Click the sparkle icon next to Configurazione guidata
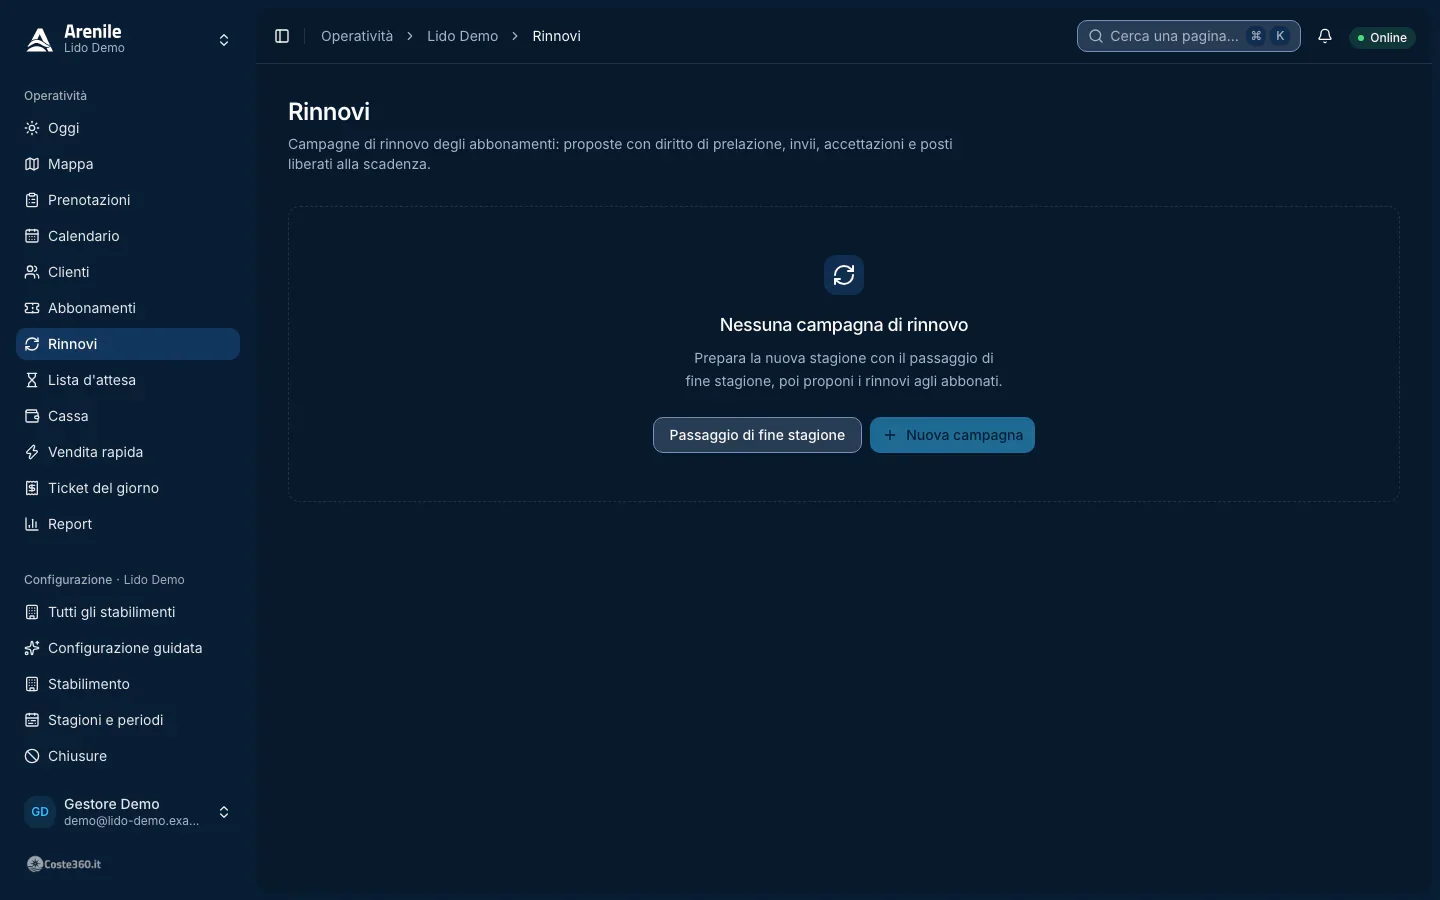This screenshot has height=900, width=1440. coord(32,648)
